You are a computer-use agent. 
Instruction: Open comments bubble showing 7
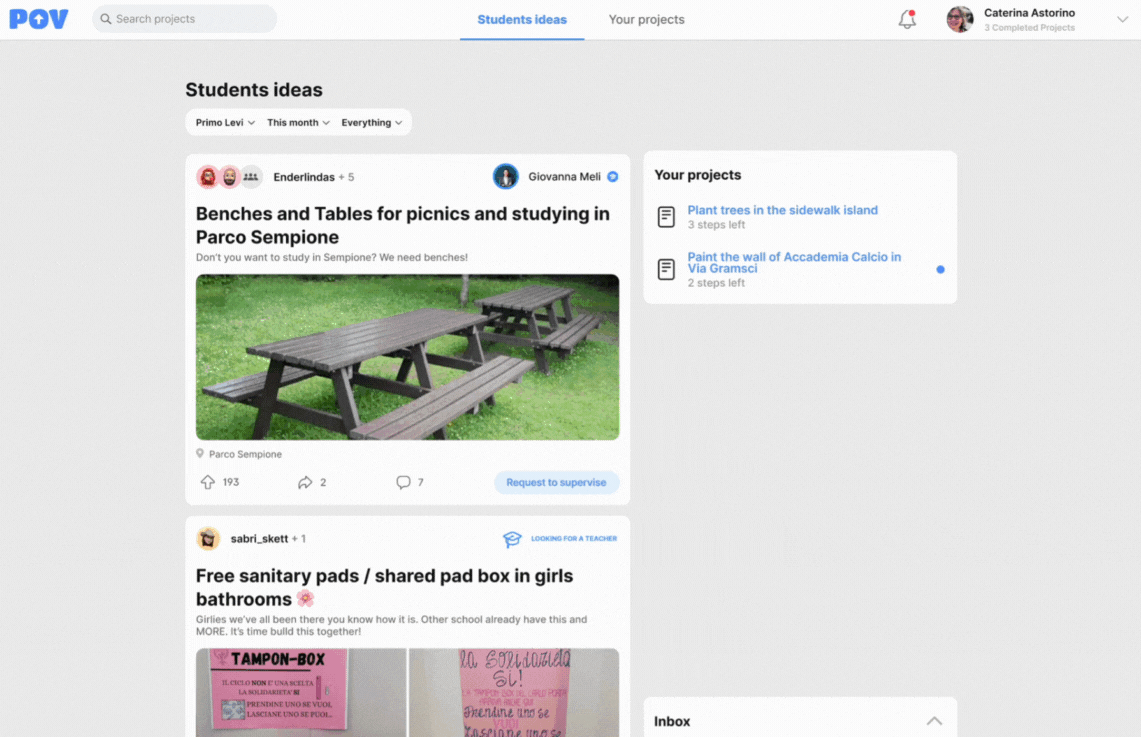[x=403, y=482]
